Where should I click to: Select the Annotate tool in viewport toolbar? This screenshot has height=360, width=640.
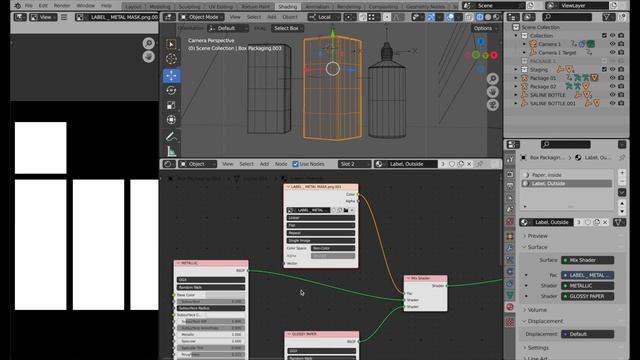[171, 137]
